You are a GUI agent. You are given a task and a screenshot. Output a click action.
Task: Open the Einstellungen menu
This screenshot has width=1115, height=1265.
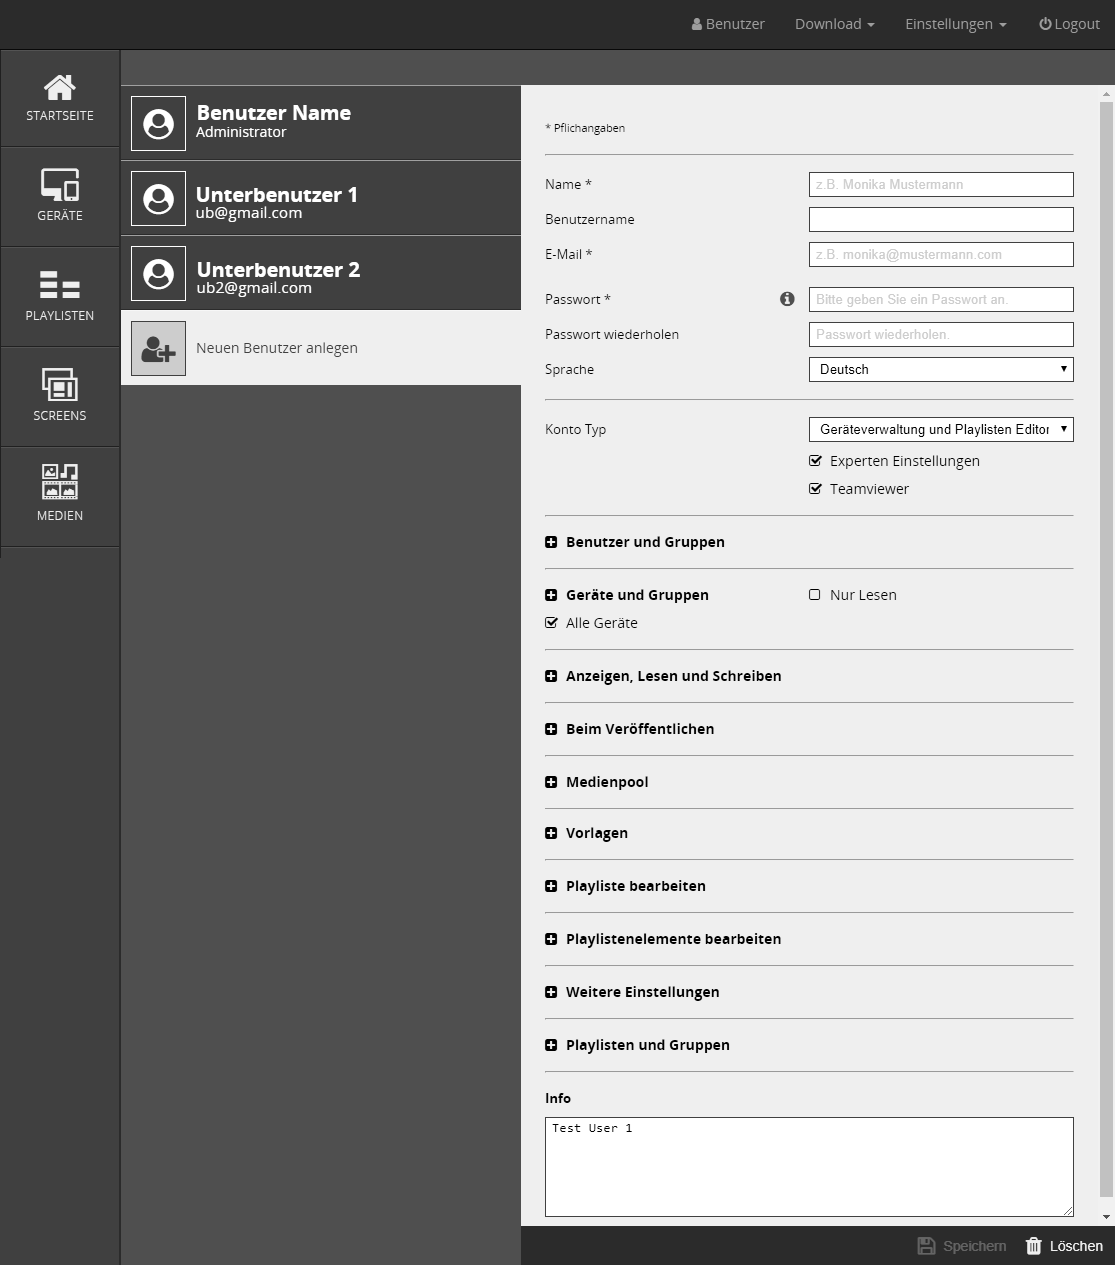click(x=955, y=24)
